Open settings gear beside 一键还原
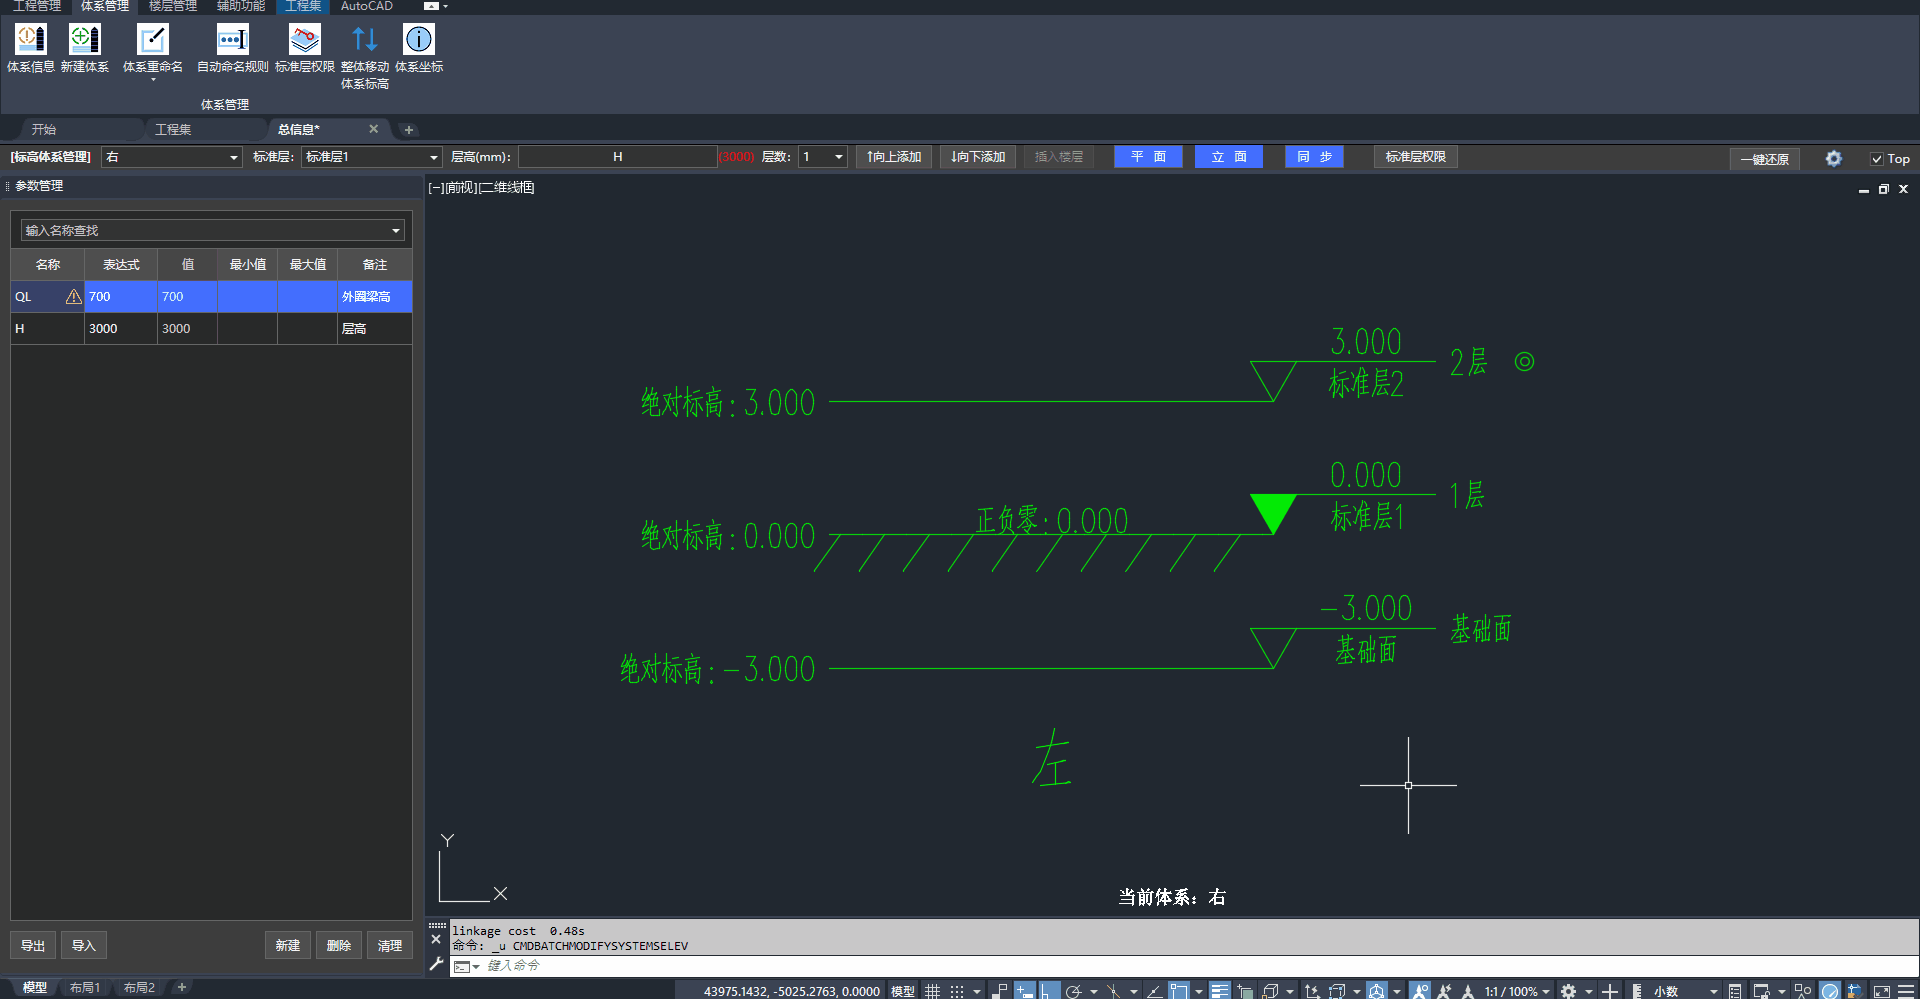1920x999 pixels. tap(1833, 158)
